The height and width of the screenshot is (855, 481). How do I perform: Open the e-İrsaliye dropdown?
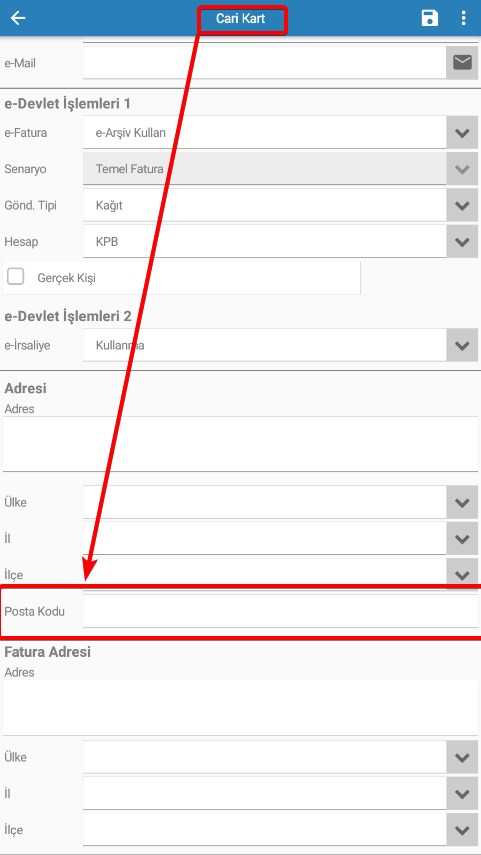click(x=462, y=345)
